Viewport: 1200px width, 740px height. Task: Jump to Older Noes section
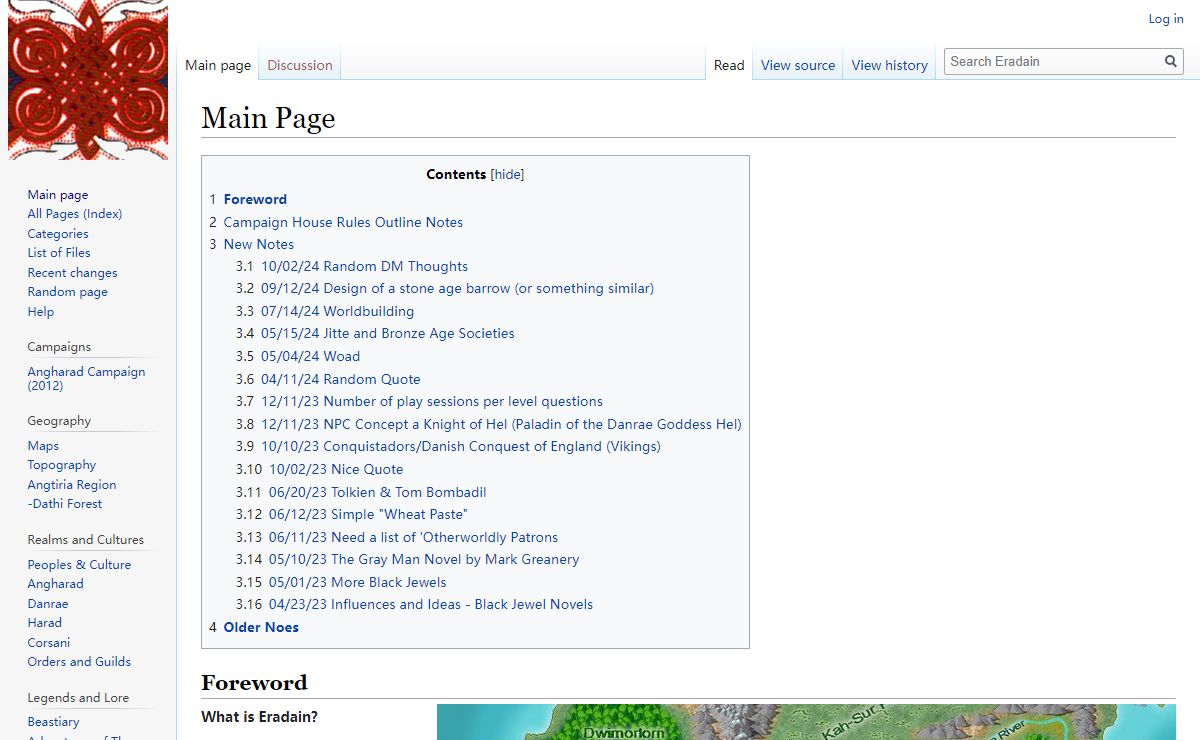[x=261, y=627]
